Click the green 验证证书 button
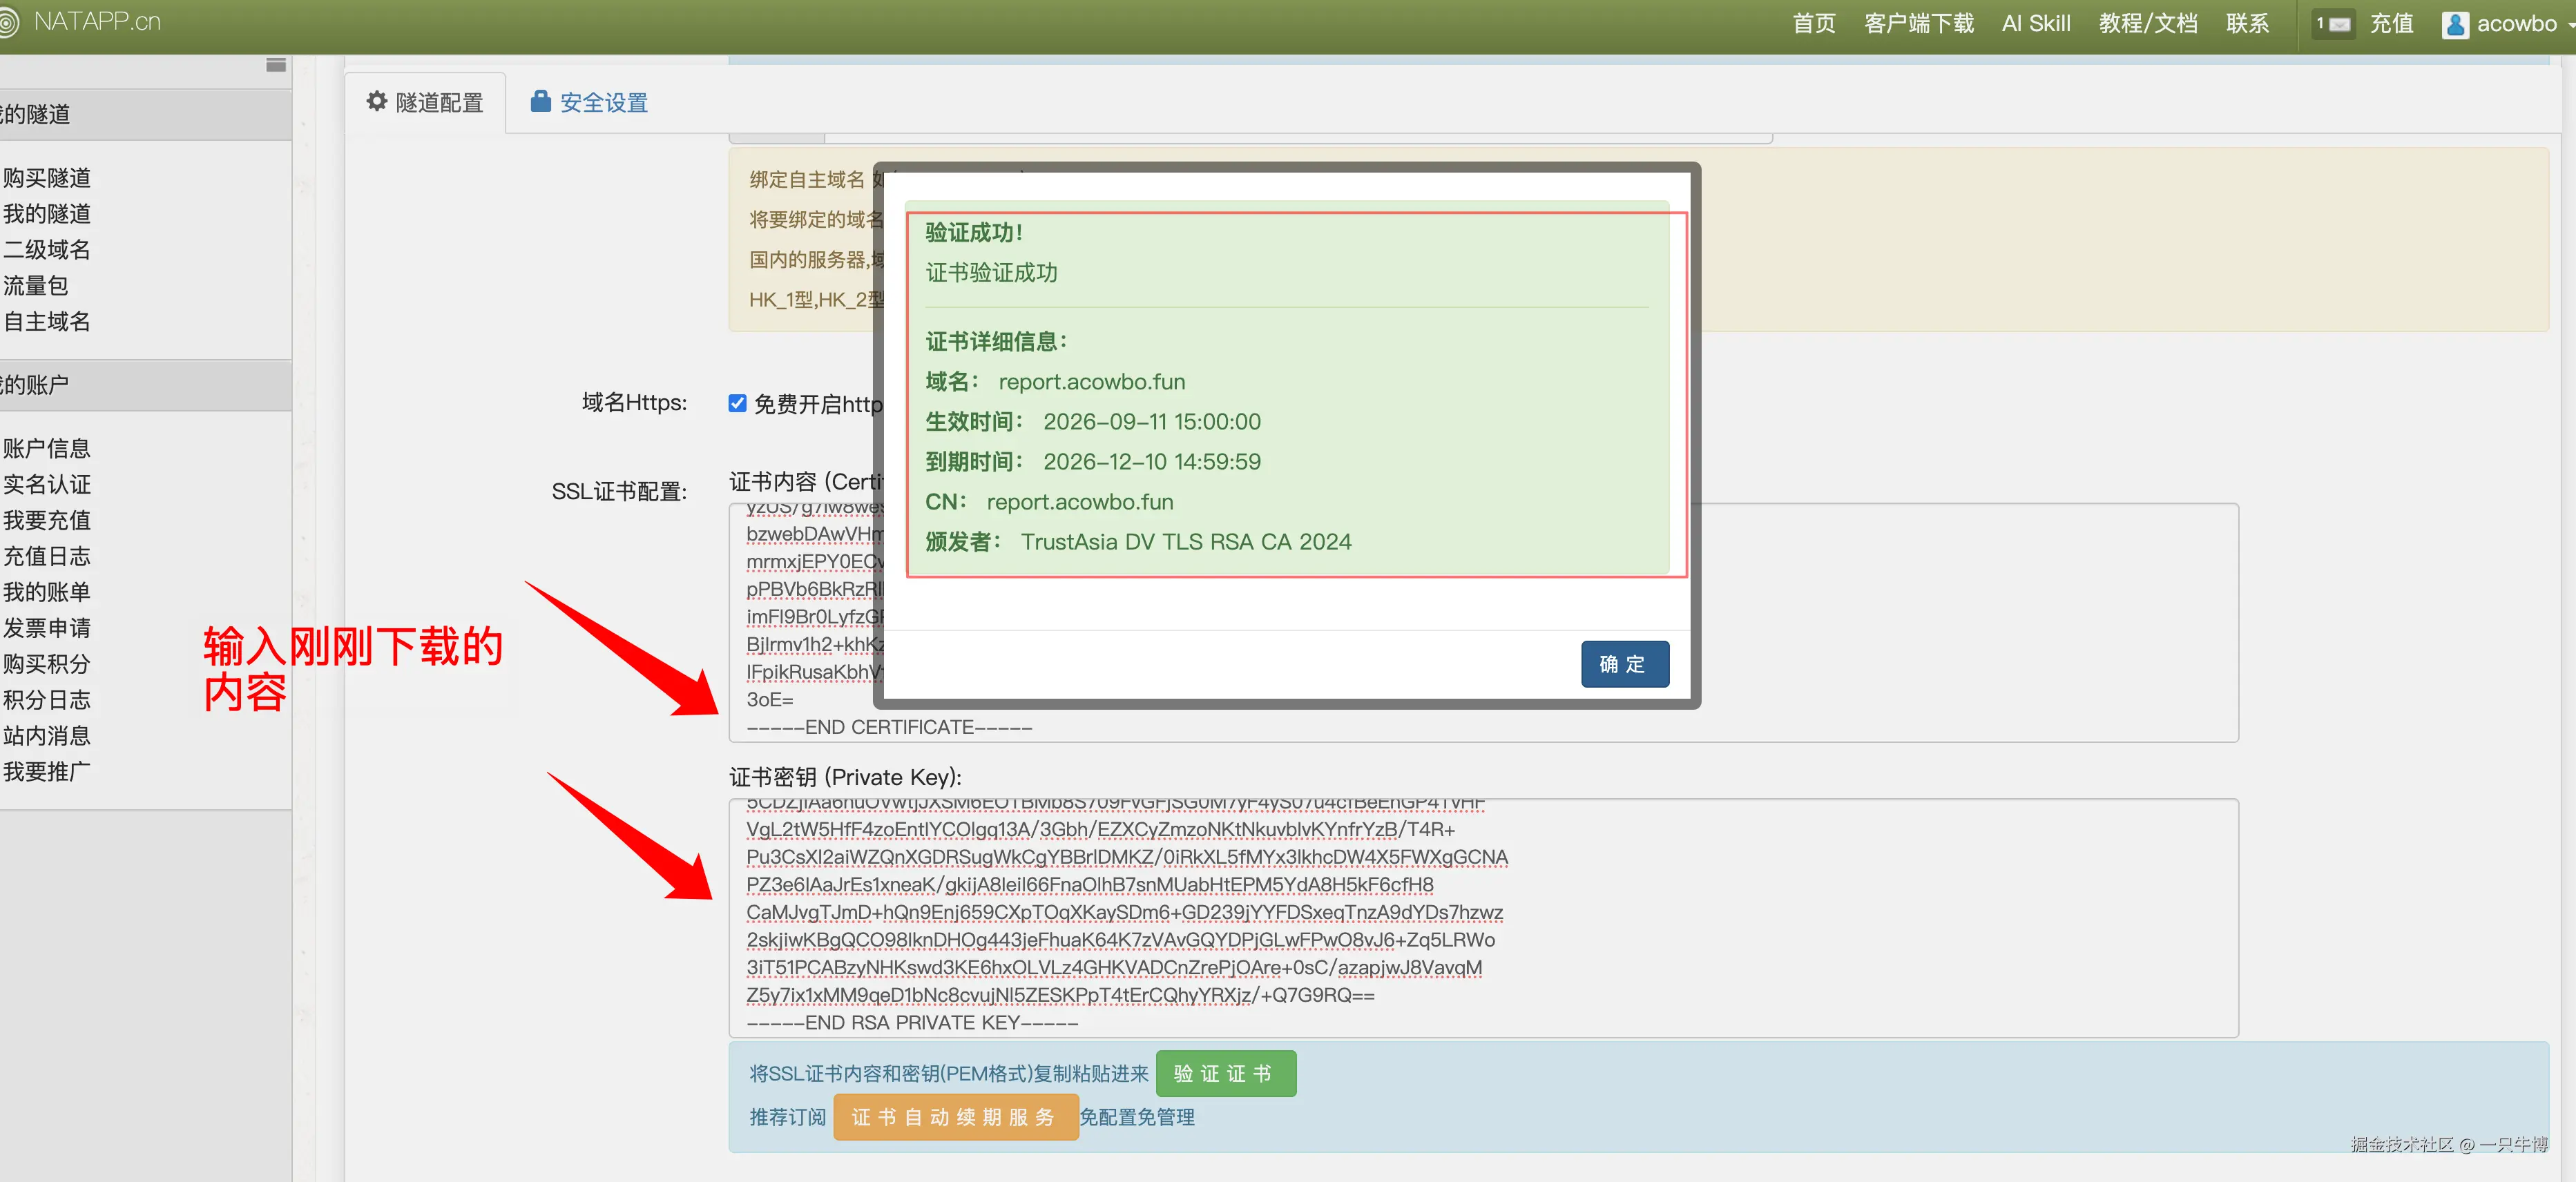The image size is (2576, 1182). click(1225, 1073)
